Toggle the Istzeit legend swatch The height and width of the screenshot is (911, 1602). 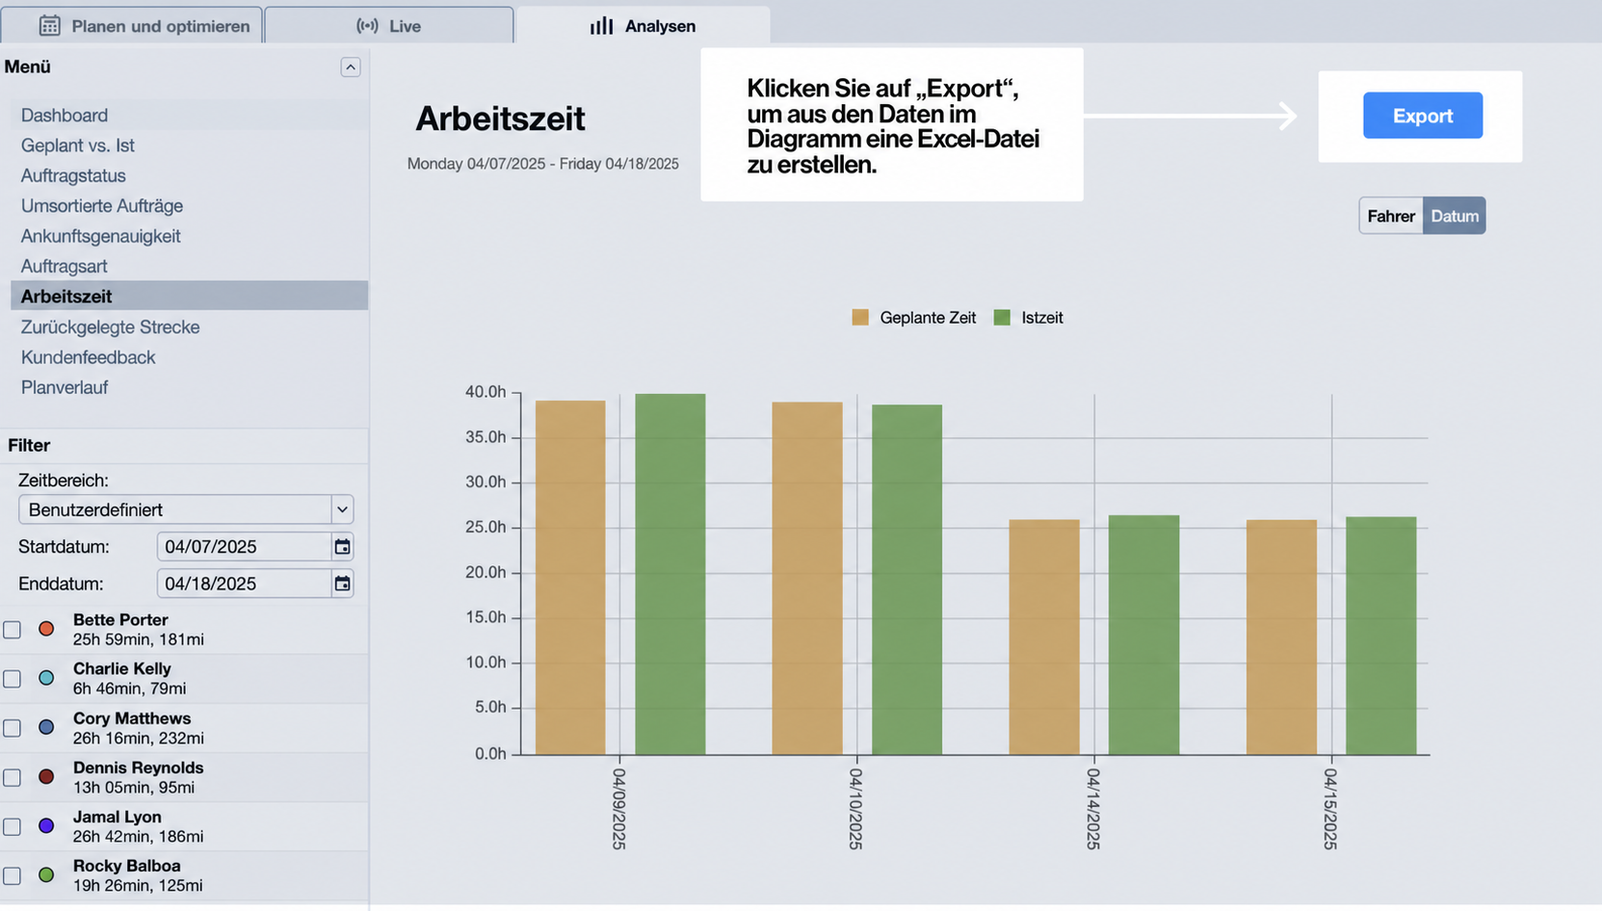click(1002, 317)
